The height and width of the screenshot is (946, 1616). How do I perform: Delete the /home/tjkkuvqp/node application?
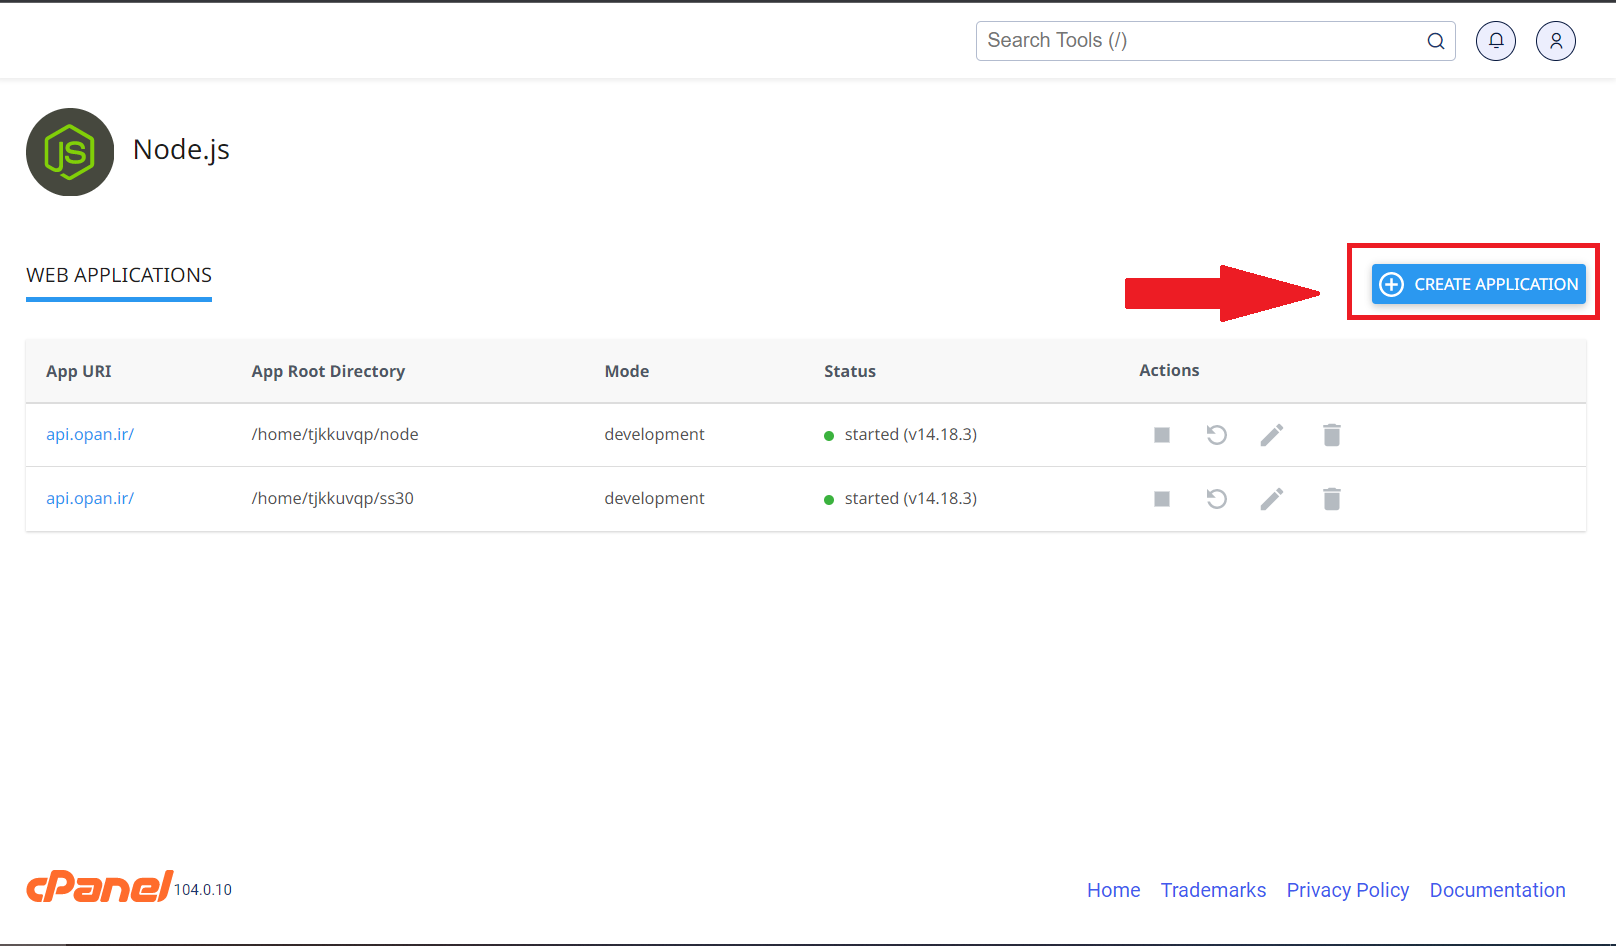pyautogui.click(x=1331, y=434)
